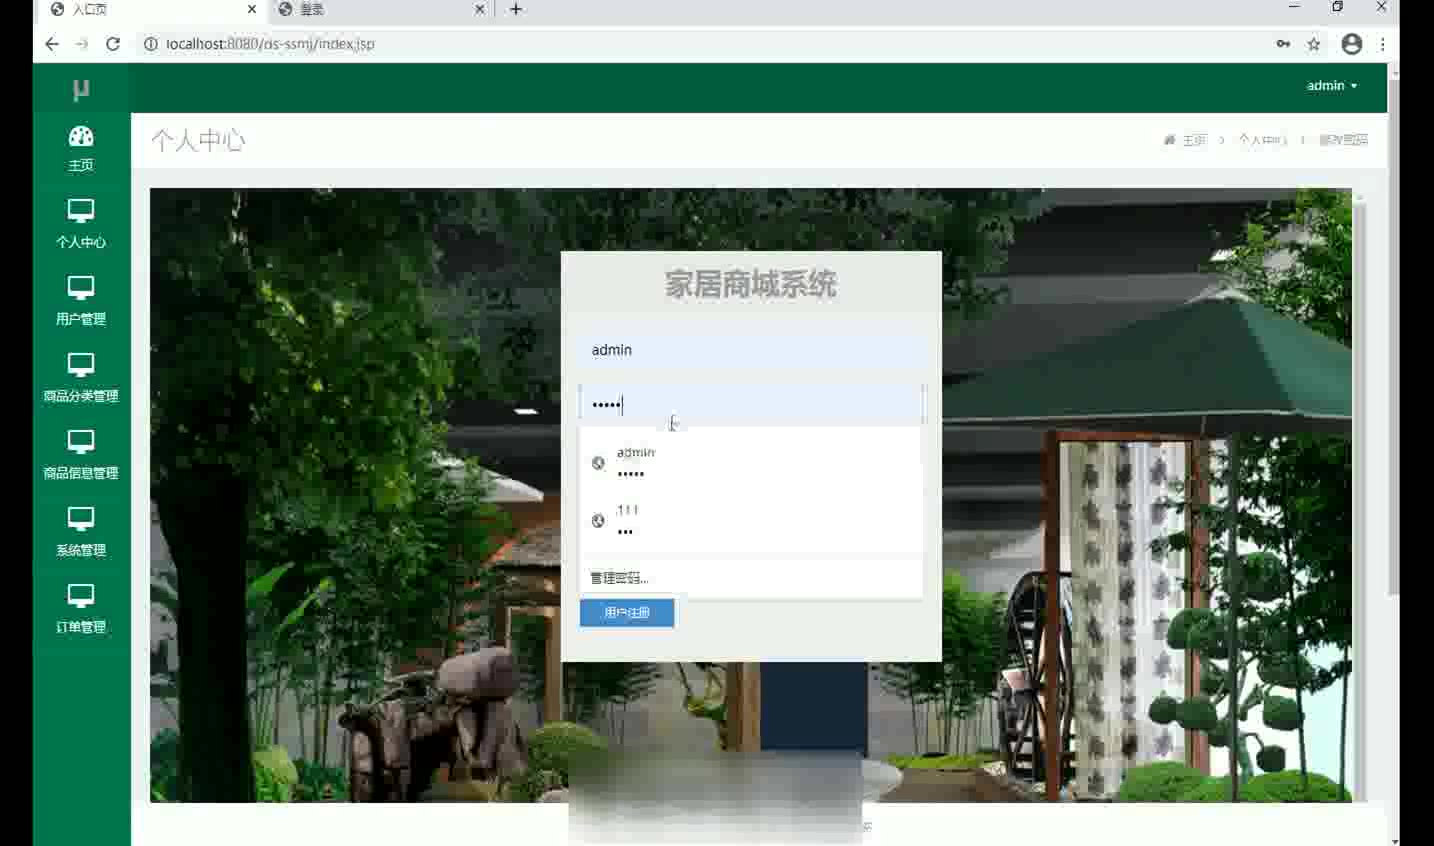Focus the password field
Viewport: 1434px width, 846px height.
click(x=751, y=404)
